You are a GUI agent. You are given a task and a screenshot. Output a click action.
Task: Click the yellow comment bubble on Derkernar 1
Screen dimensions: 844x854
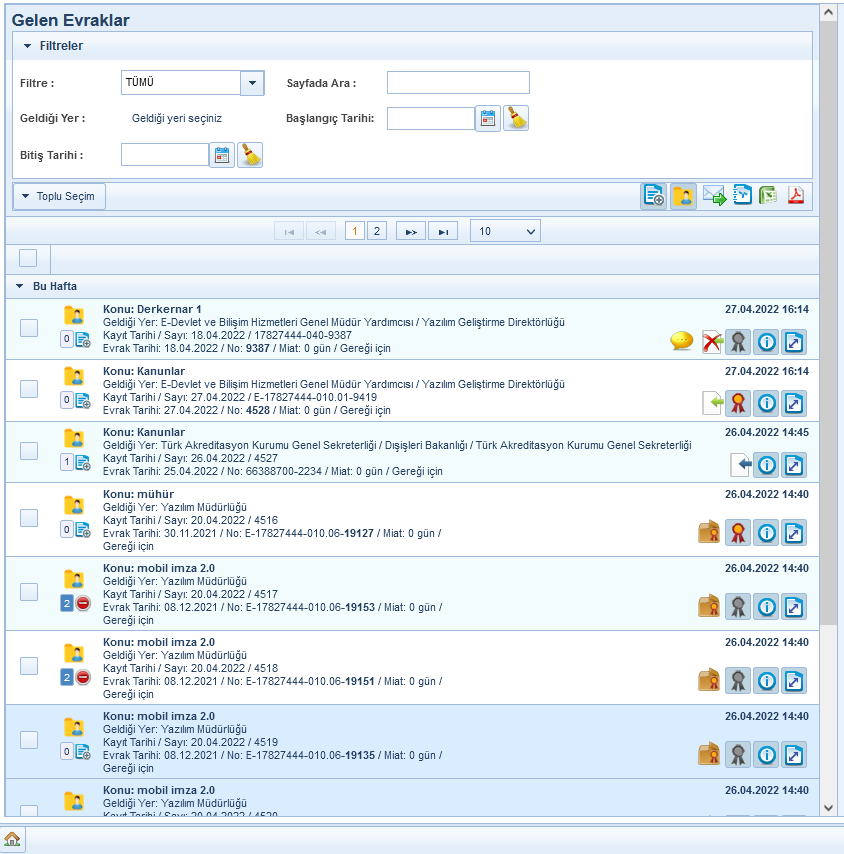pyautogui.click(x=681, y=342)
